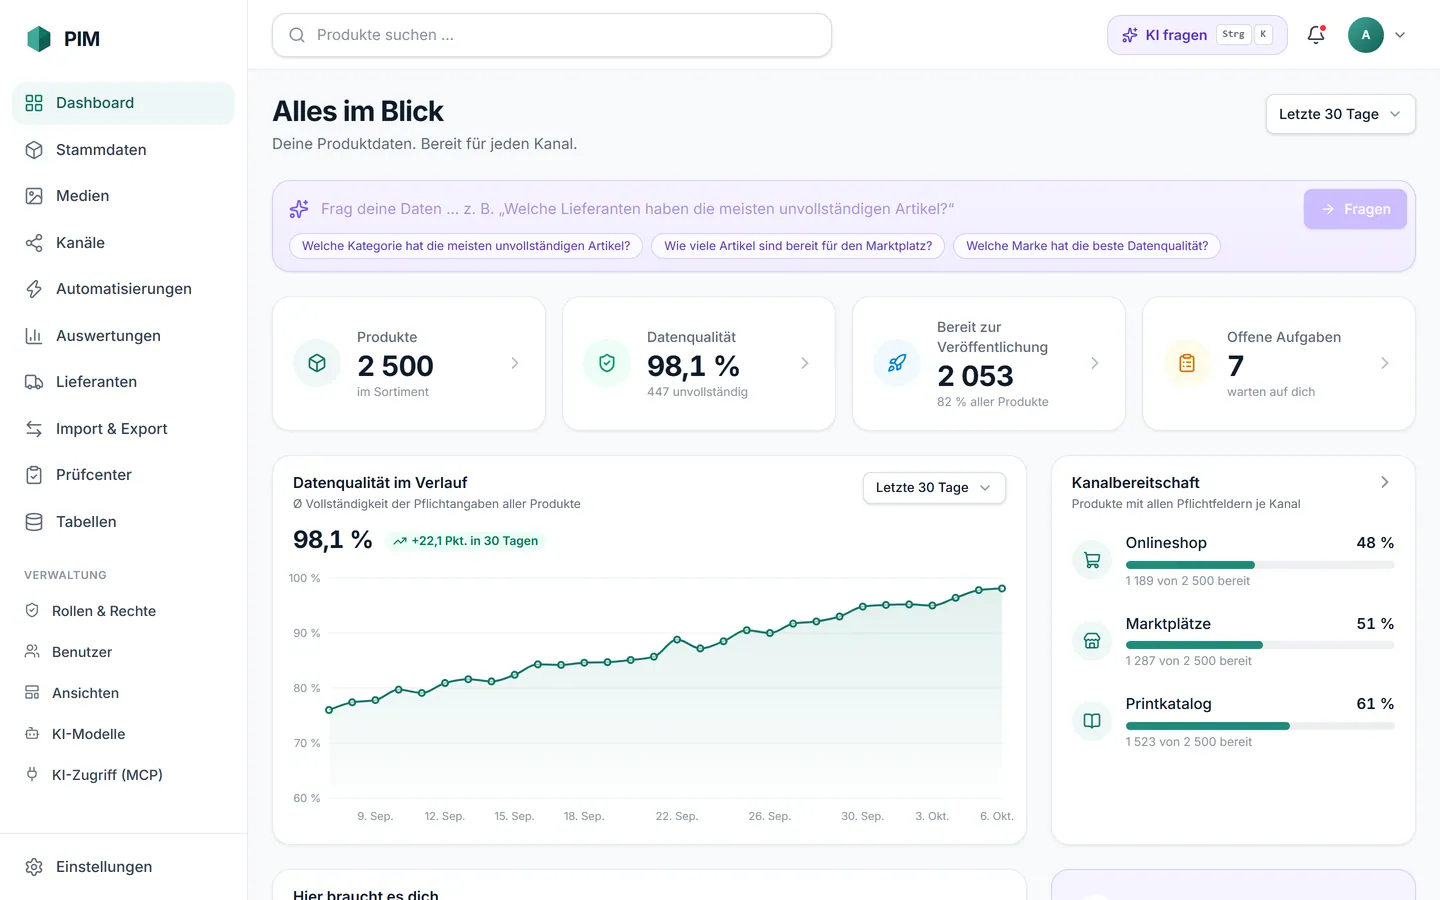Click the Einstellungen gear icon

(x=34, y=867)
